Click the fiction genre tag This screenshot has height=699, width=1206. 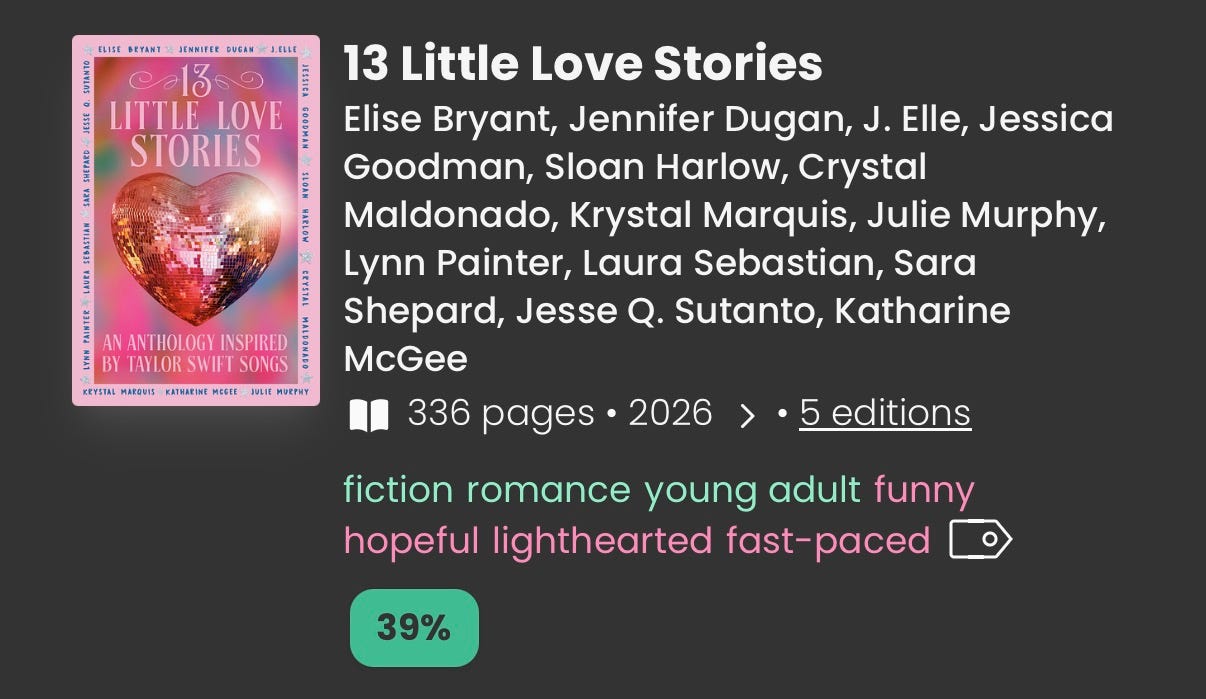399,490
